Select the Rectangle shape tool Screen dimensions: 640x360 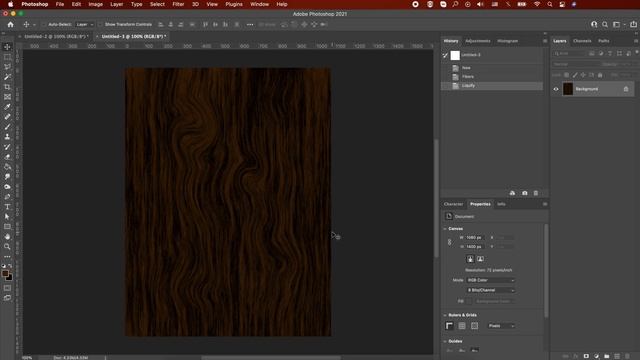[7, 227]
